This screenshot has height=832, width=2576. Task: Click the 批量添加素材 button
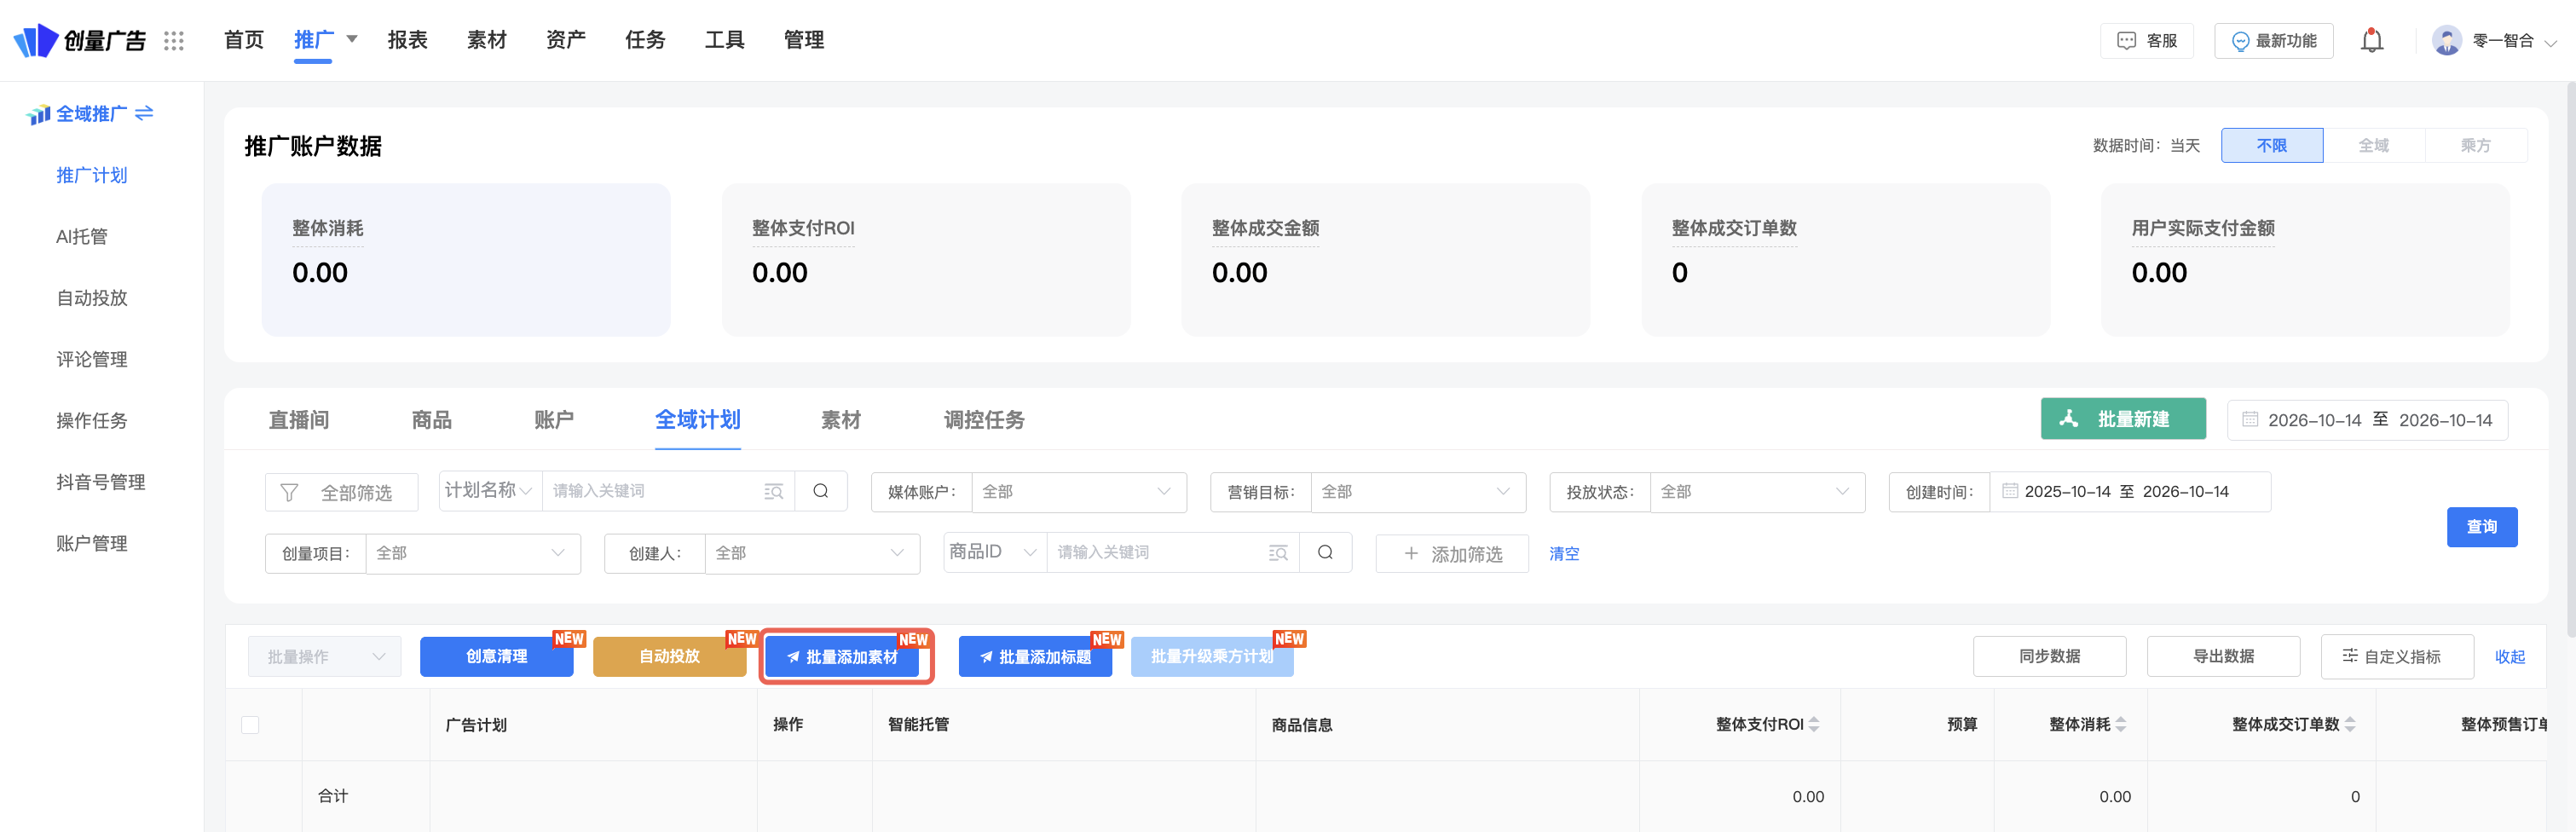842,656
